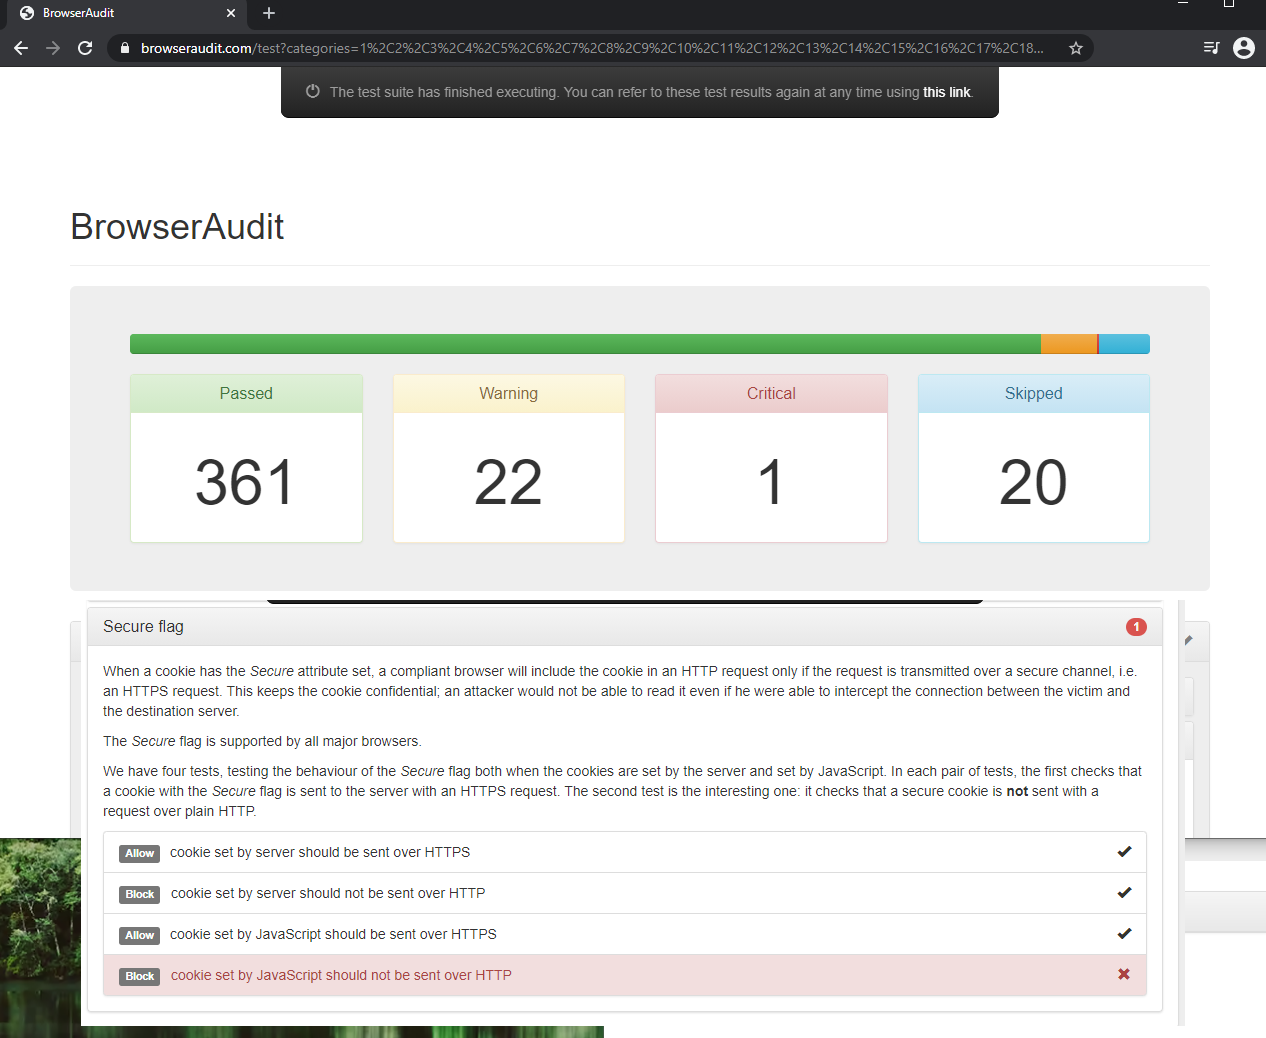
Task: Select the BrowserAudit browser tab
Action: (x=128, y=13)
